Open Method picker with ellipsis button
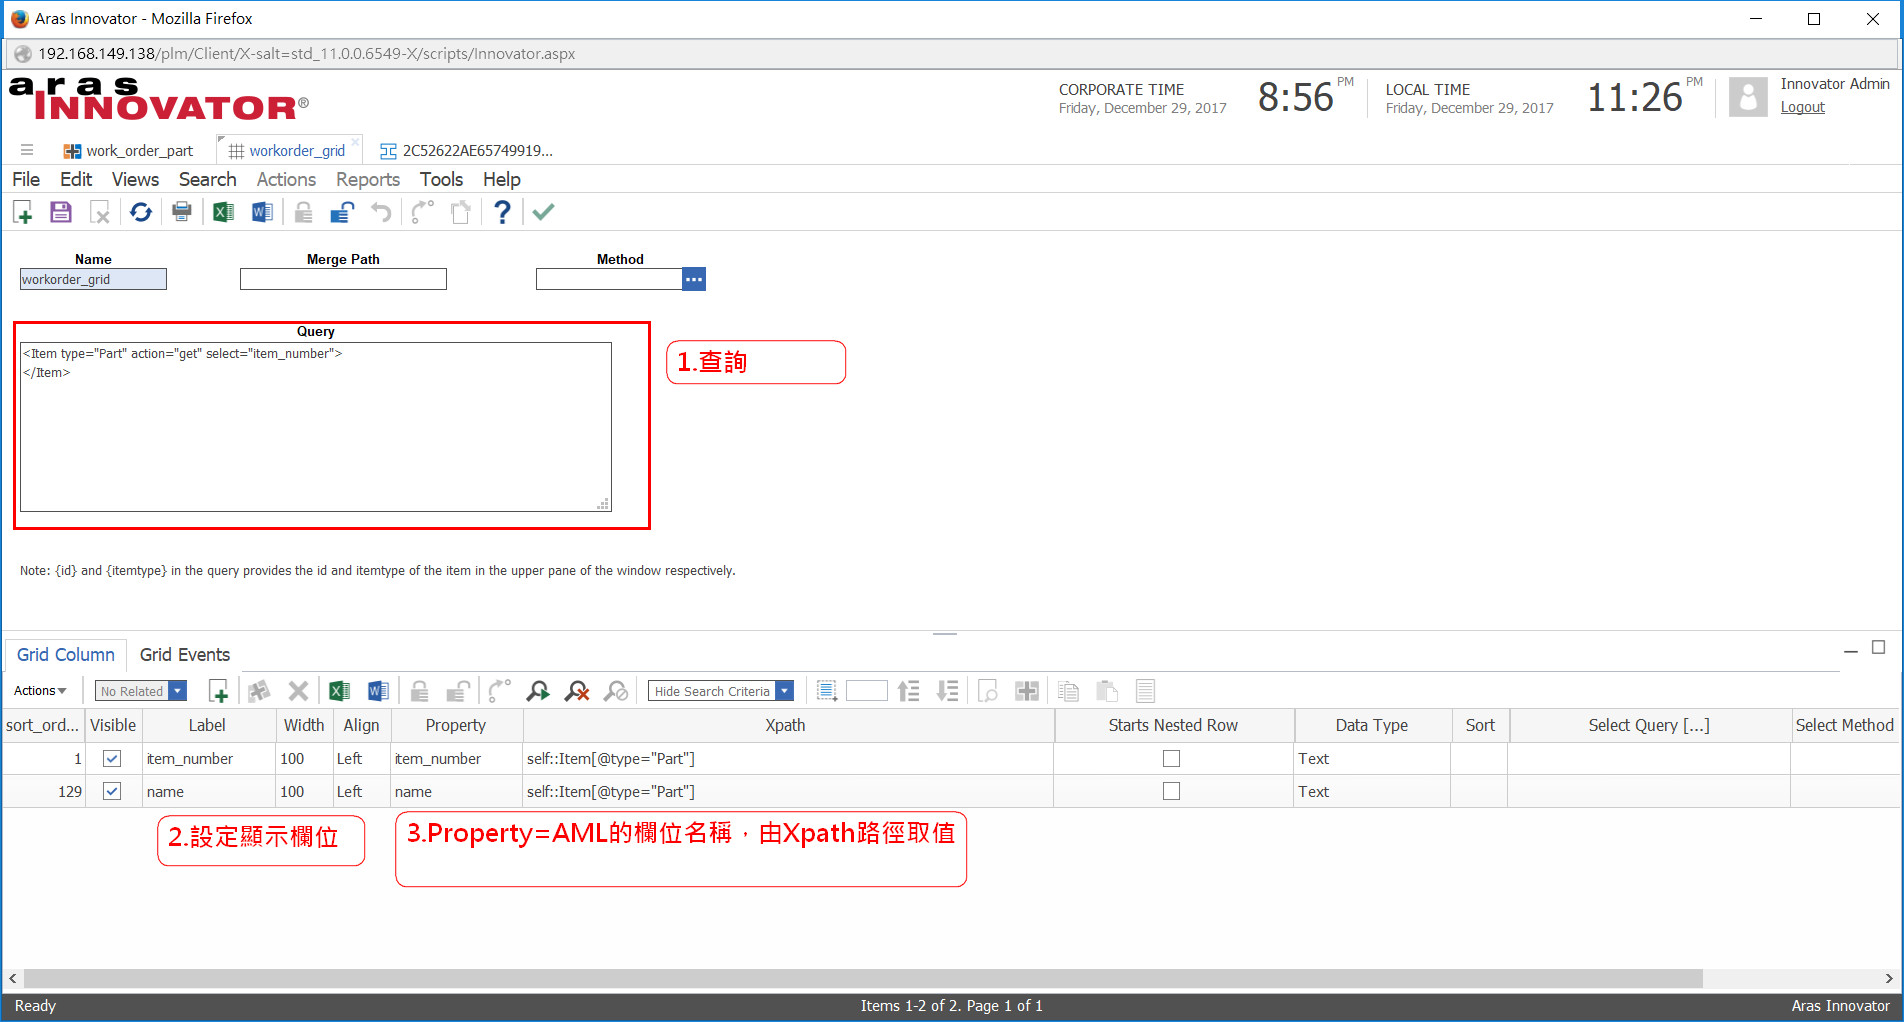 click(x=694, y=279)
